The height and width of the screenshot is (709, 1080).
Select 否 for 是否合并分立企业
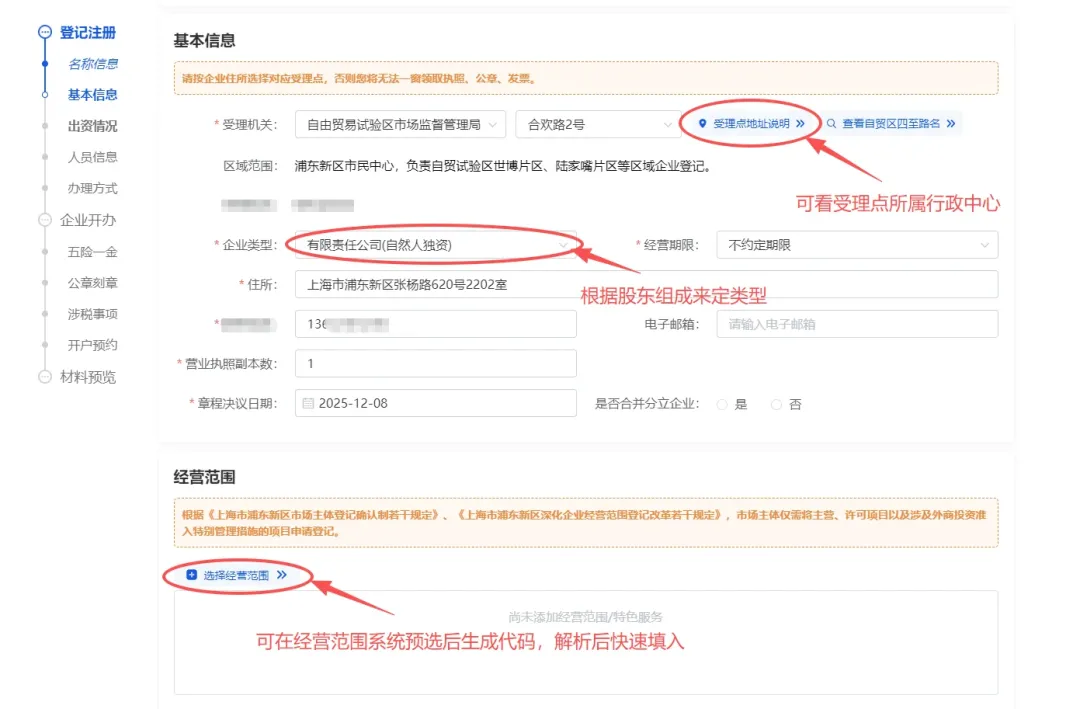(776, 404)
